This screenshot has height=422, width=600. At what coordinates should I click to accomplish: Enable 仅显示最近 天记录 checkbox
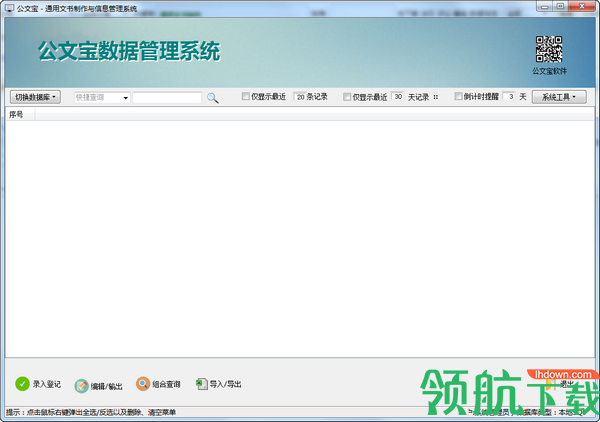pyautogui.click(x=347, y=97)
